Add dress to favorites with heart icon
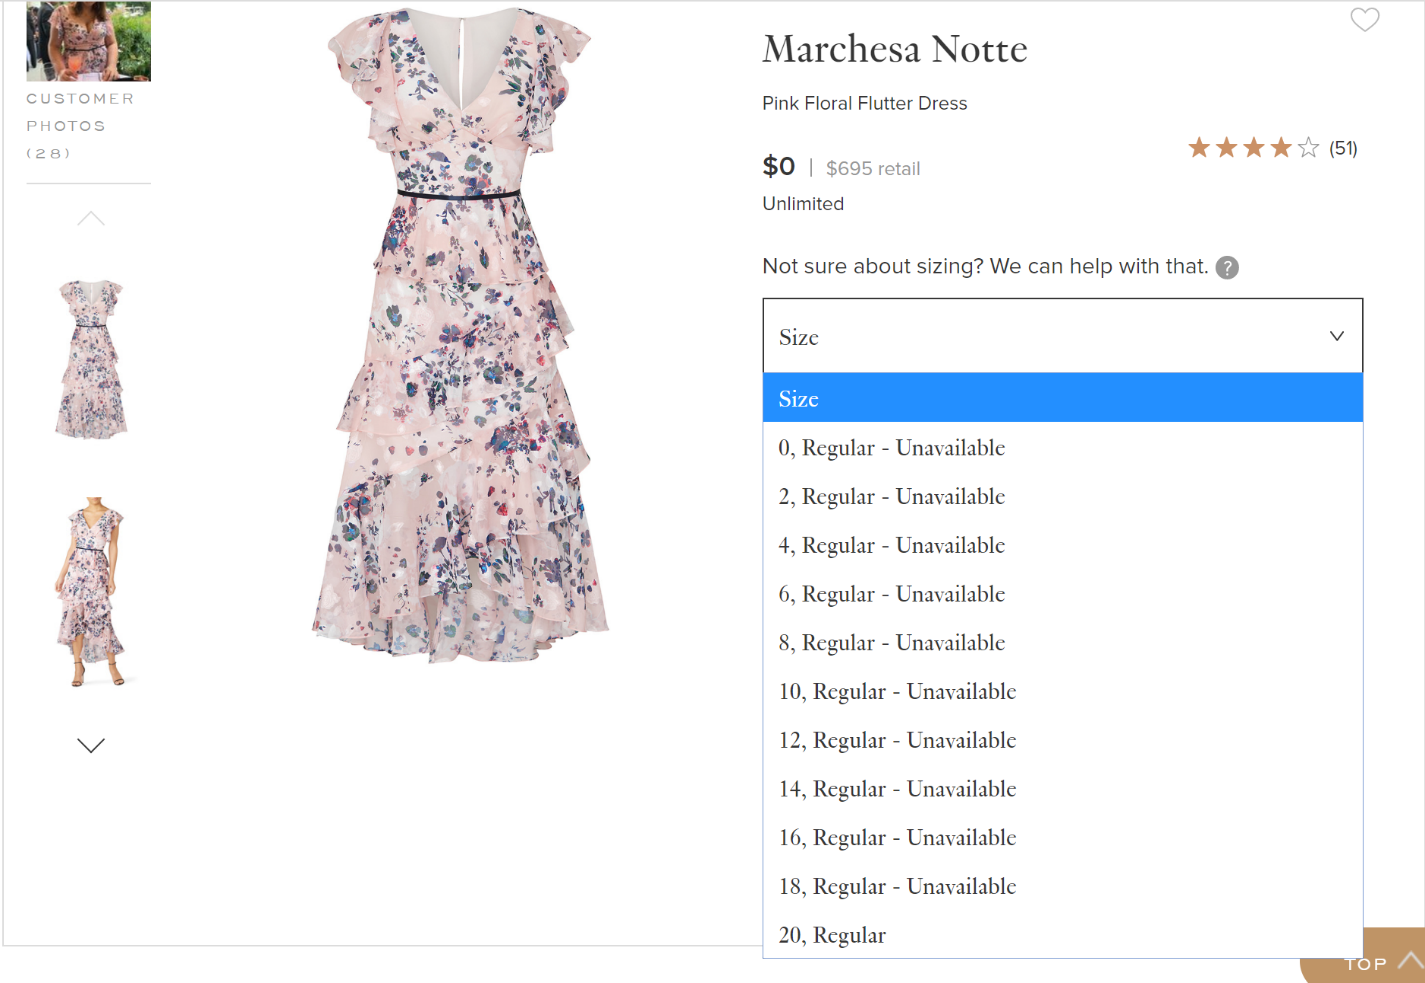Image resolution: width=1425 pixels, height=983 pixels. [x=1364, y=20]
